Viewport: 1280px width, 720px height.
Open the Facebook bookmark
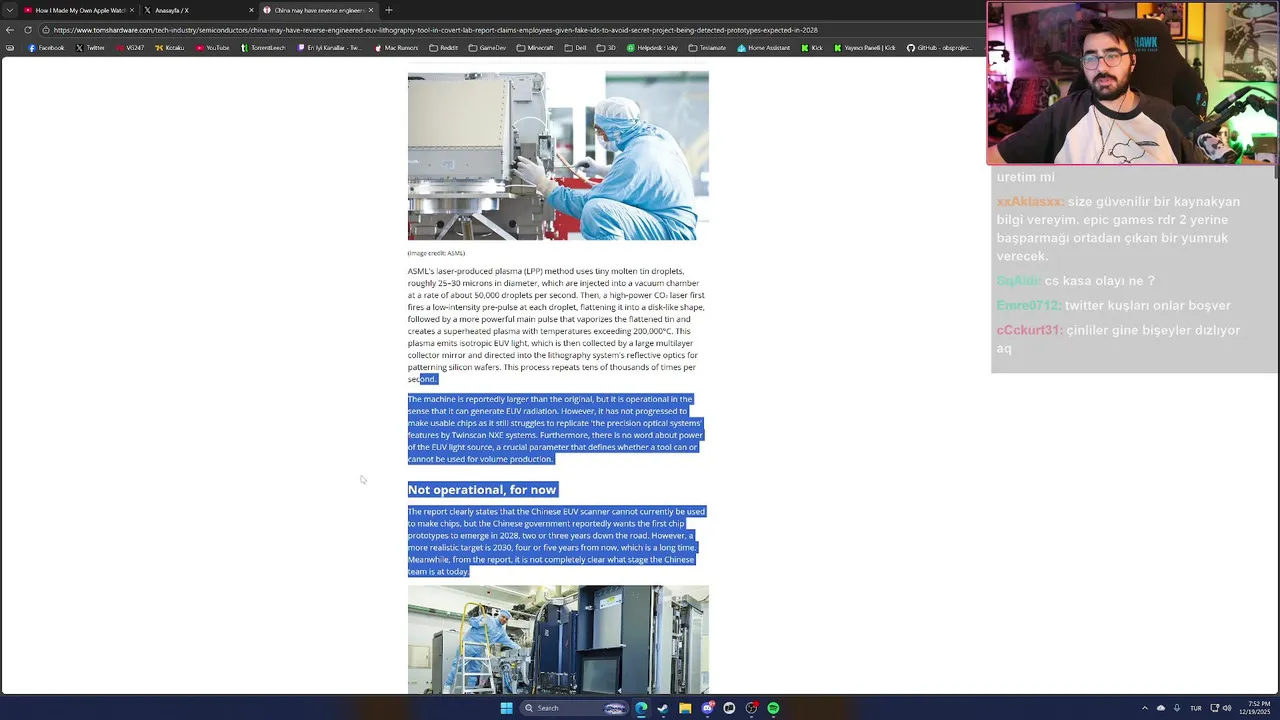[x=46, y=48]
